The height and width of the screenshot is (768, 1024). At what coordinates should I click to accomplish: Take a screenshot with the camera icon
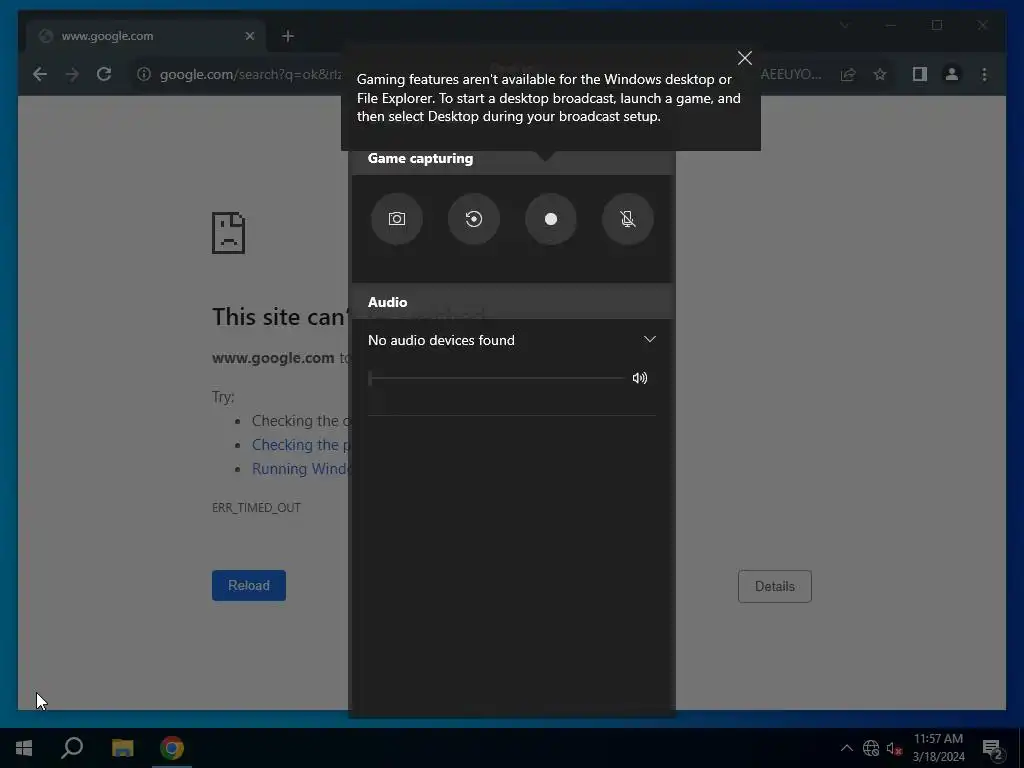396,219
